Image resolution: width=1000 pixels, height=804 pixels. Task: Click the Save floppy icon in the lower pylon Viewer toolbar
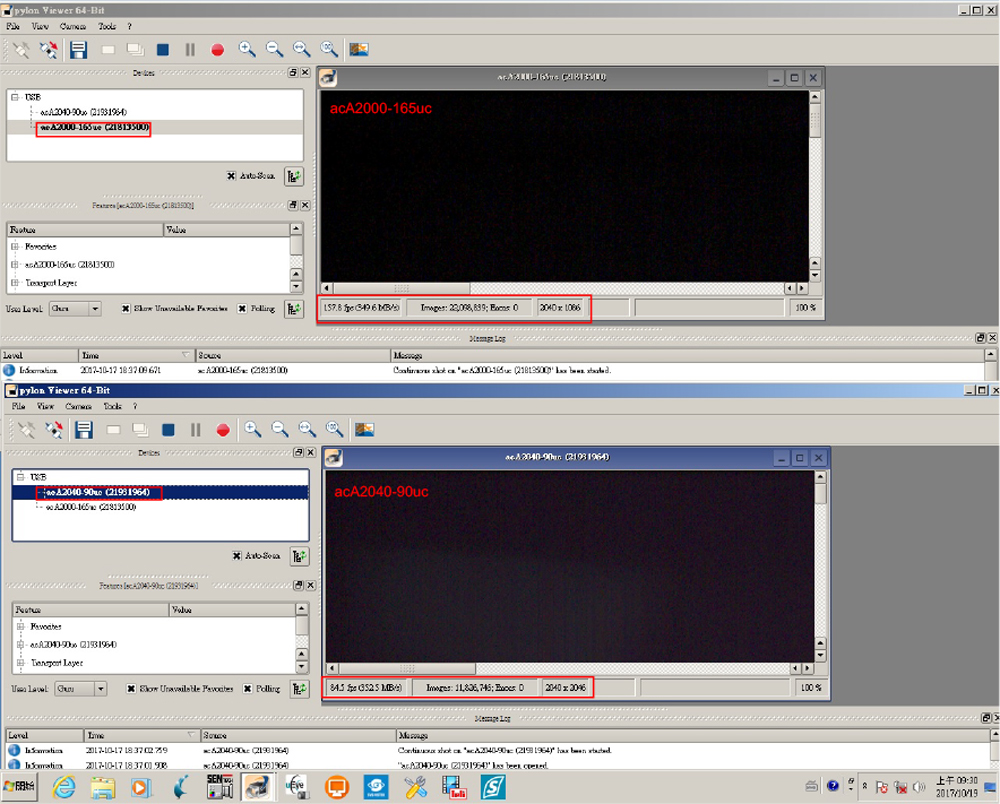tap(84, 430)
